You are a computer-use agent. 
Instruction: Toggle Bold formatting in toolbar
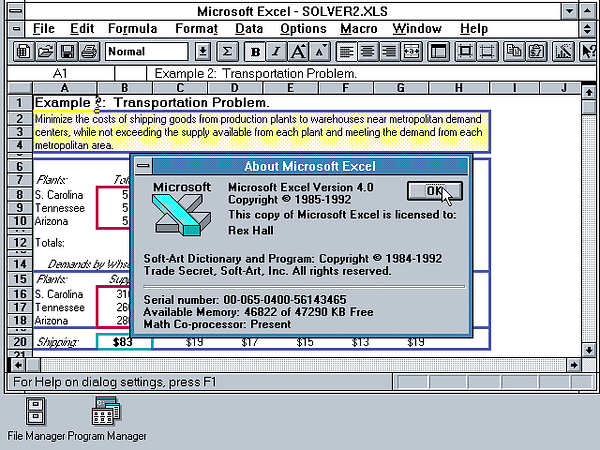click(255, 51)
